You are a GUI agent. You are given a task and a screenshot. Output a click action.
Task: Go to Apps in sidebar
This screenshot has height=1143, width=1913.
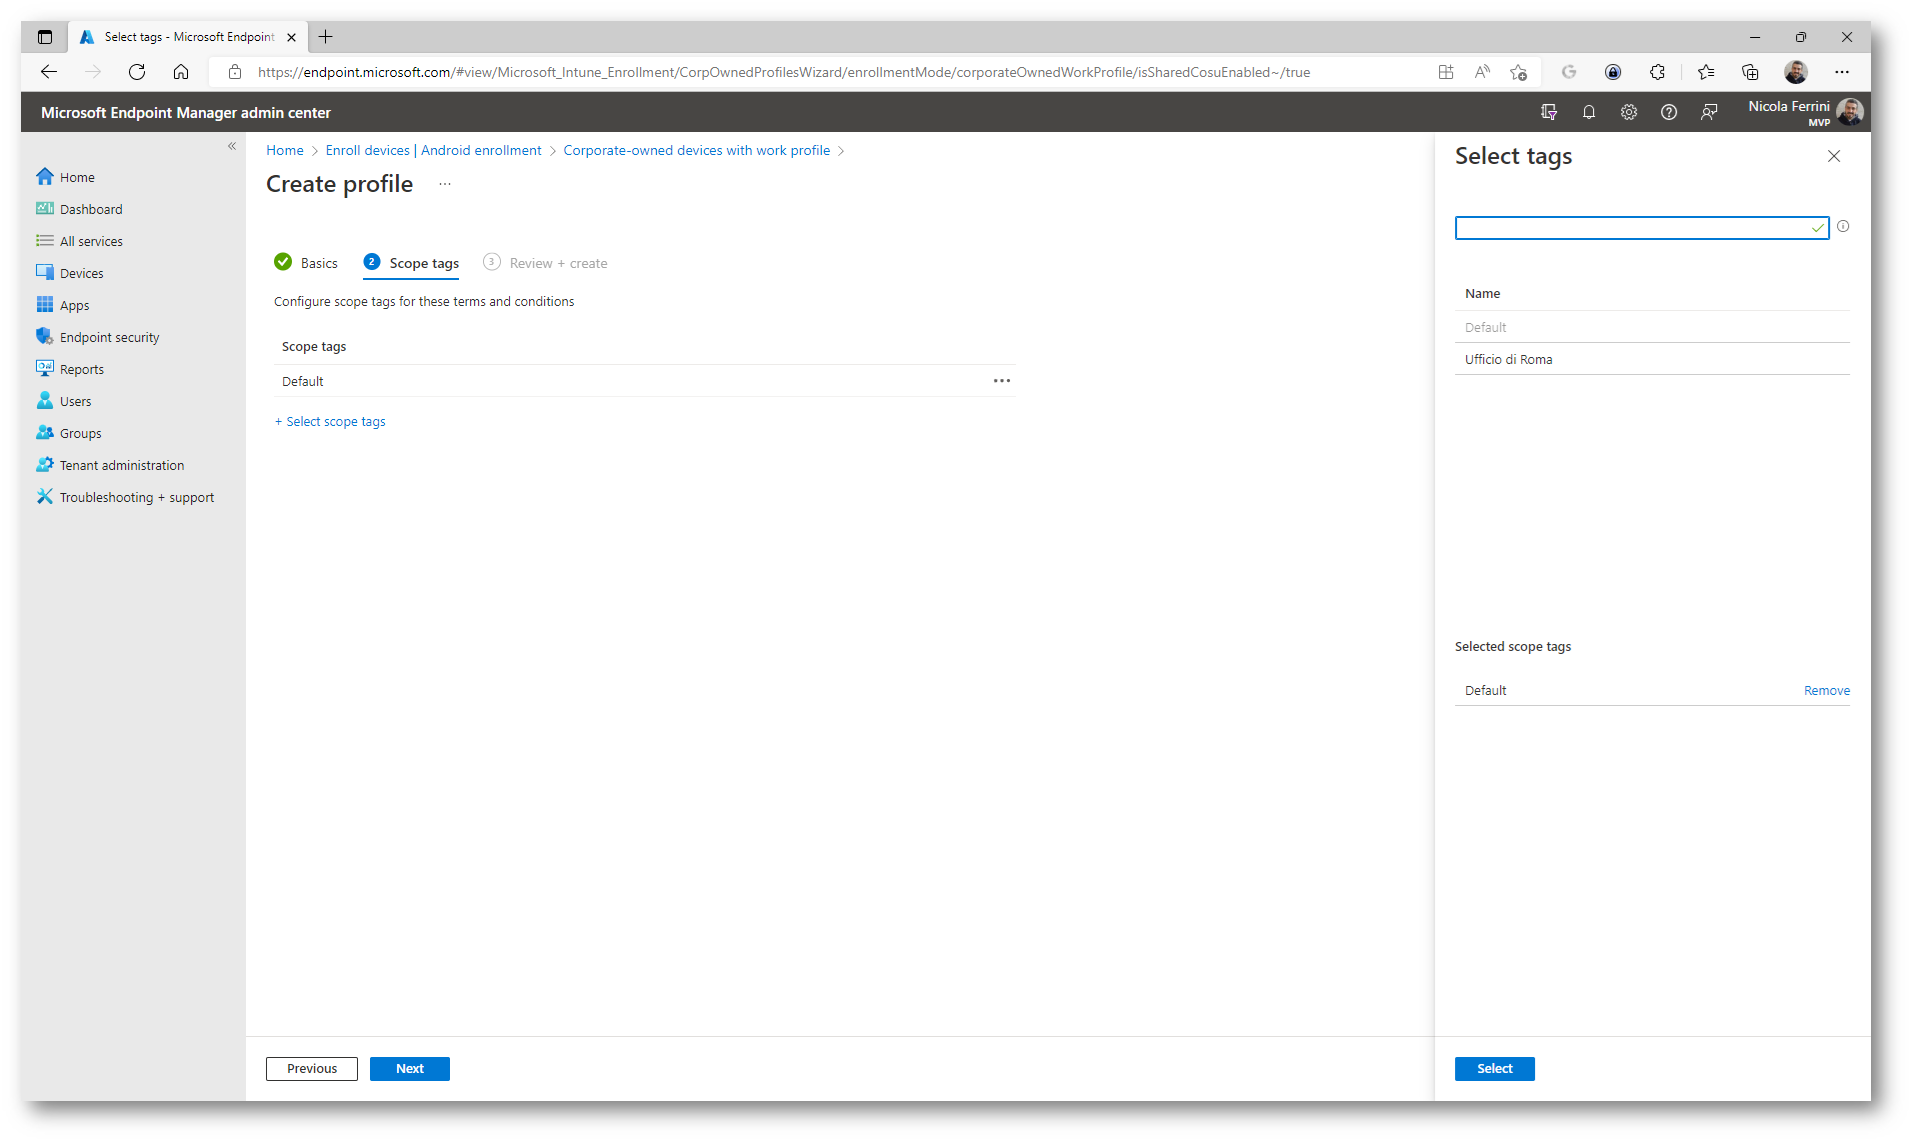63,305
